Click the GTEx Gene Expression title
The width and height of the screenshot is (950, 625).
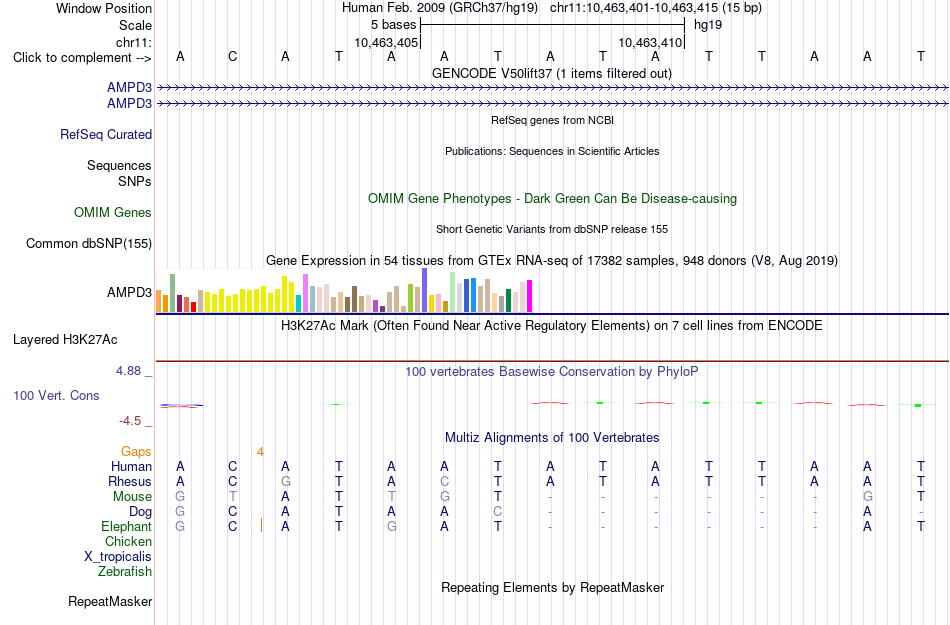[552, 261]
